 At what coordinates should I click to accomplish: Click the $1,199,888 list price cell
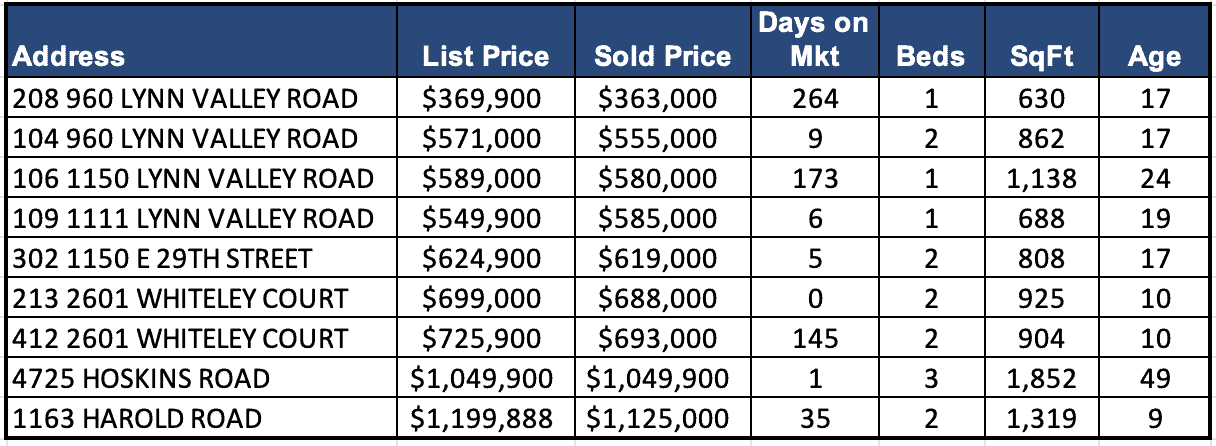pyautogui.click(x=486, y=419)
